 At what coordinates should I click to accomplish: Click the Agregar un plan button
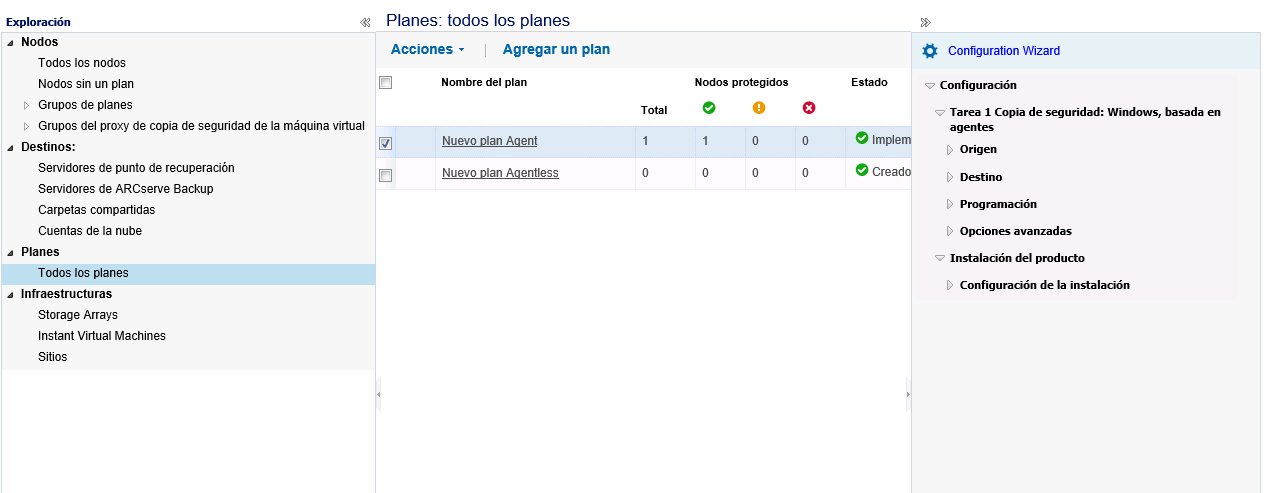(x=556, y=49)
